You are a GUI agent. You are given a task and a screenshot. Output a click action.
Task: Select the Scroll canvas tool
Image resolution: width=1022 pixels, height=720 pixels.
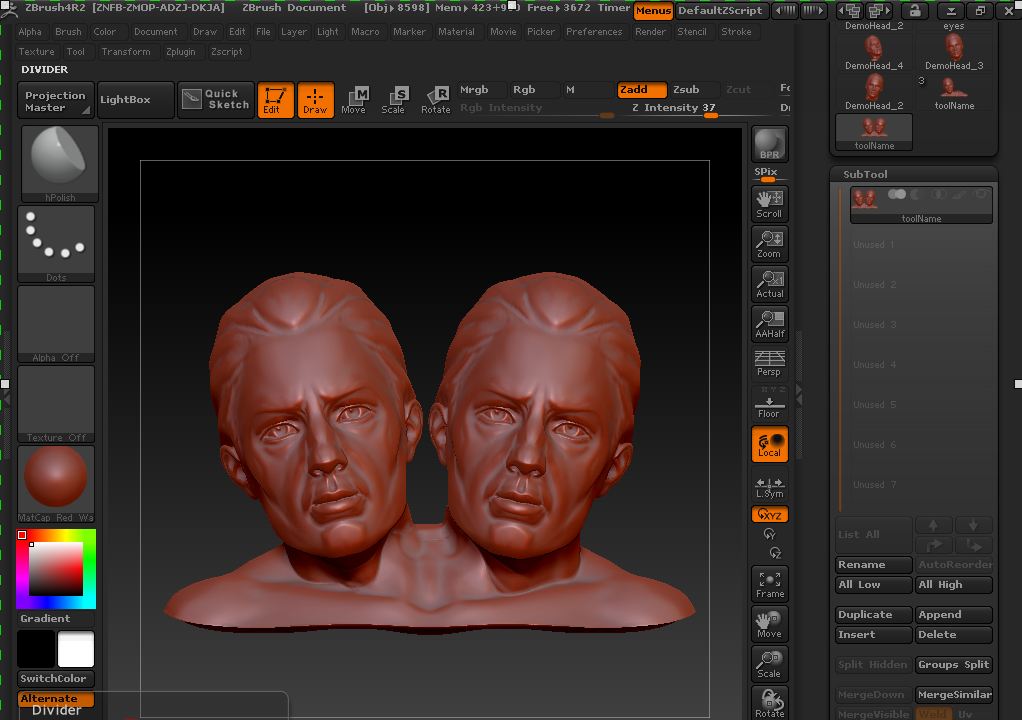click(769, 202)
